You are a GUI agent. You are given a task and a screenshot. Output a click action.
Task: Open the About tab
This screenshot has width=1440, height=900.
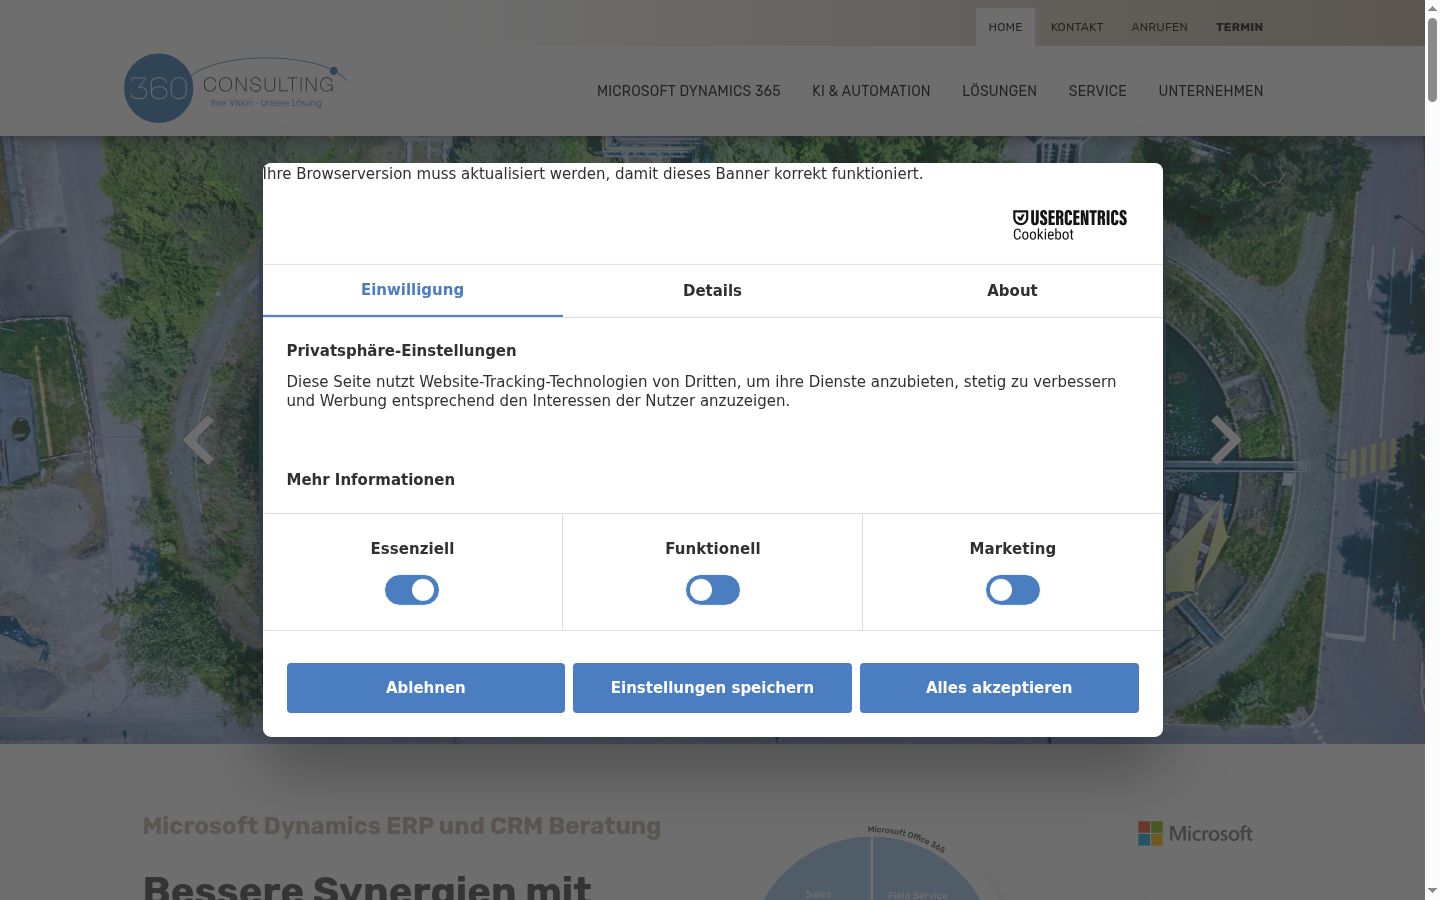coord(1012,290)
